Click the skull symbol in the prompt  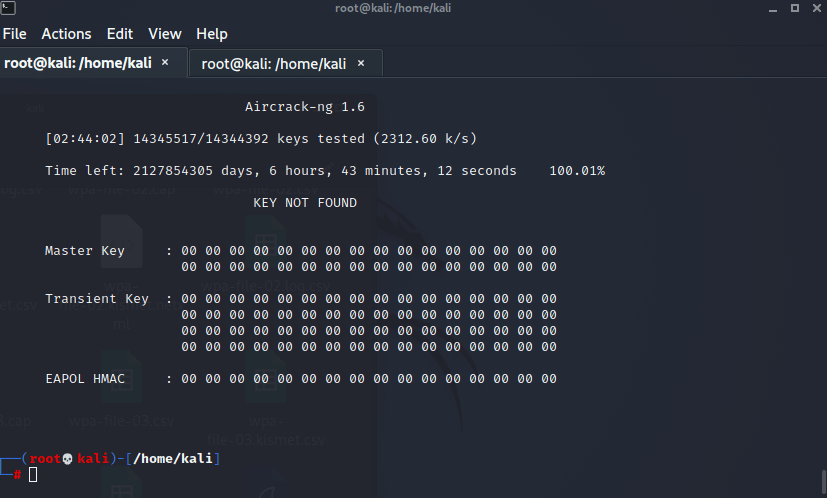pyautogui.click(x=69, y=459)
